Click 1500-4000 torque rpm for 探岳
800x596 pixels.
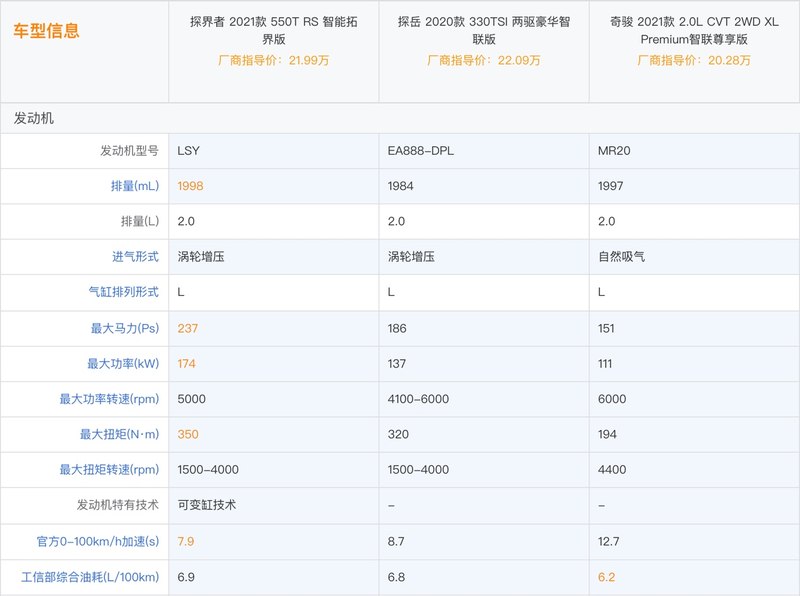(418, 469)
